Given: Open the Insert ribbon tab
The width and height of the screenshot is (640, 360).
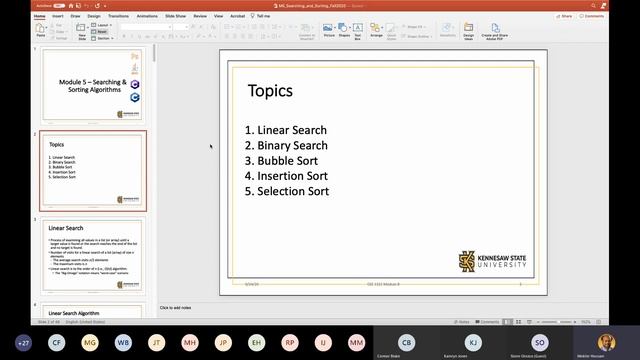Looking at the screenshot, I should [x=58, y=16].
